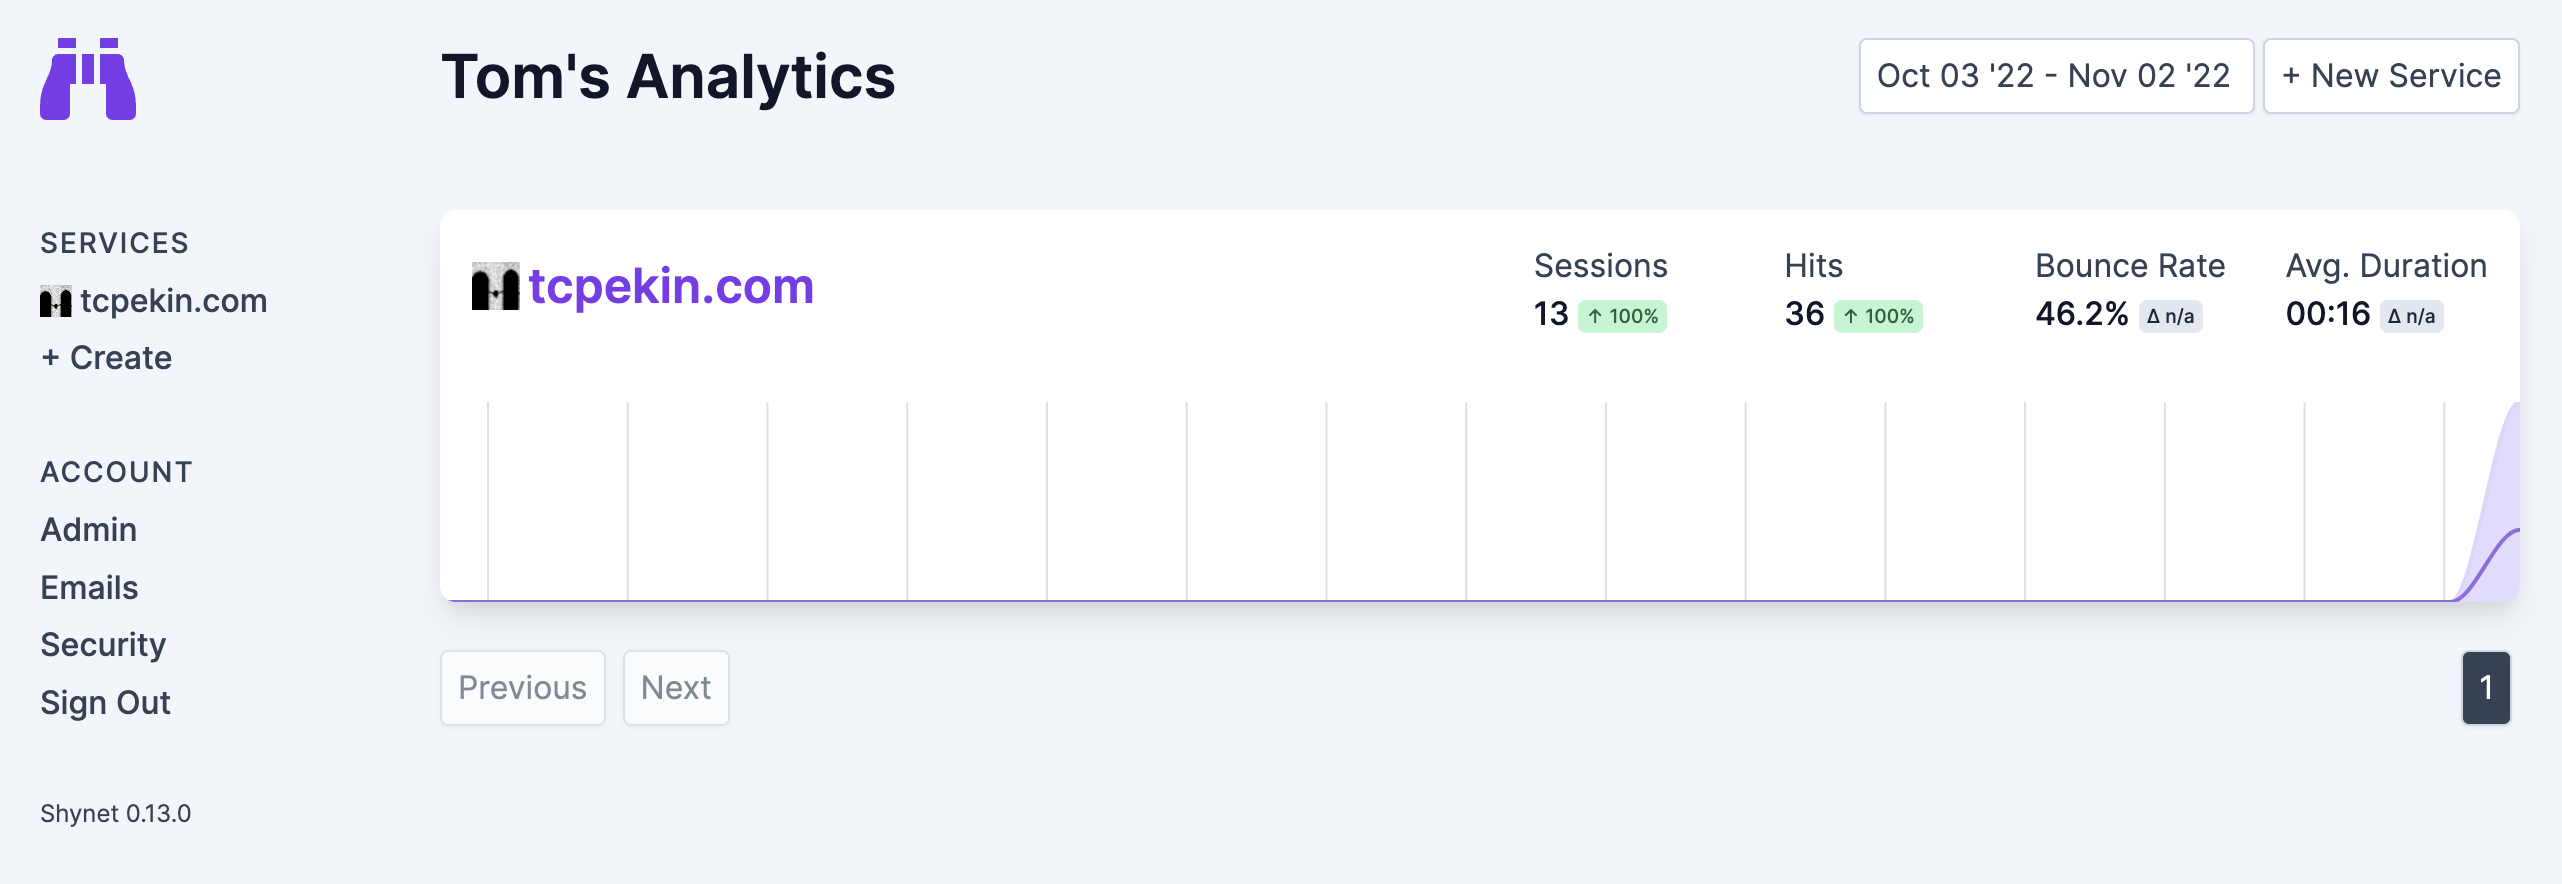Click + Create in the Services menu
The height and width of the screenshot is (884, 2562).
coord(106,358)
